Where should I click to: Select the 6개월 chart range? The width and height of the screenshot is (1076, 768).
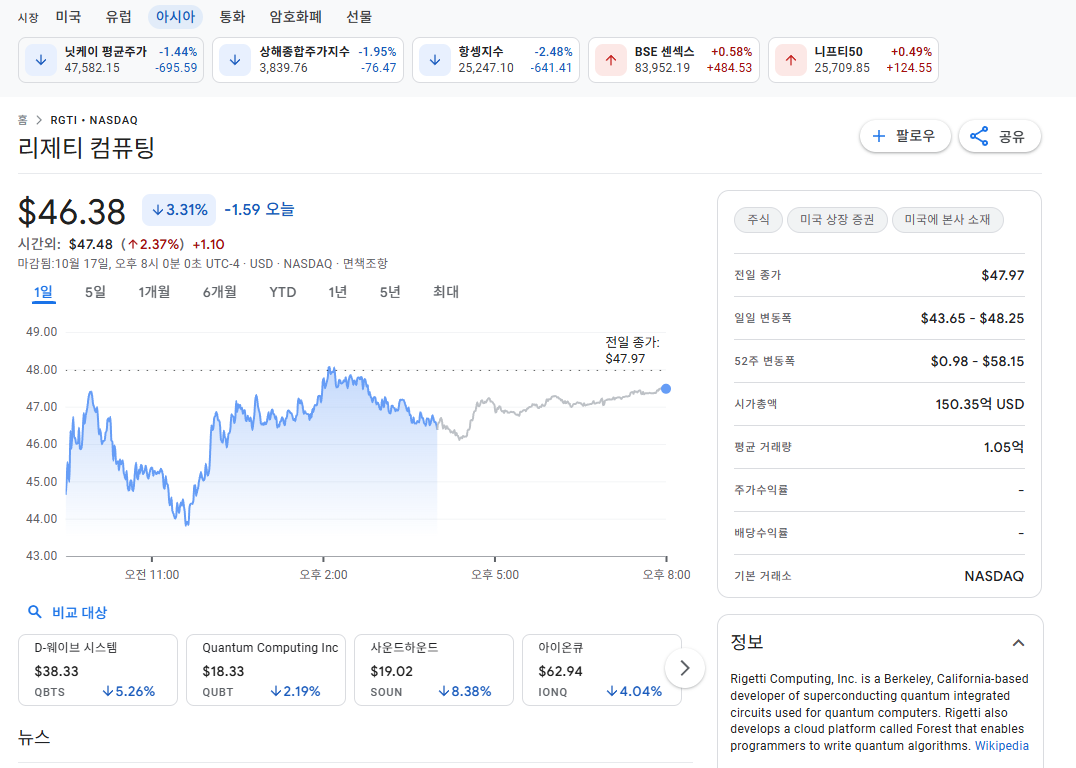pos(220,292)
